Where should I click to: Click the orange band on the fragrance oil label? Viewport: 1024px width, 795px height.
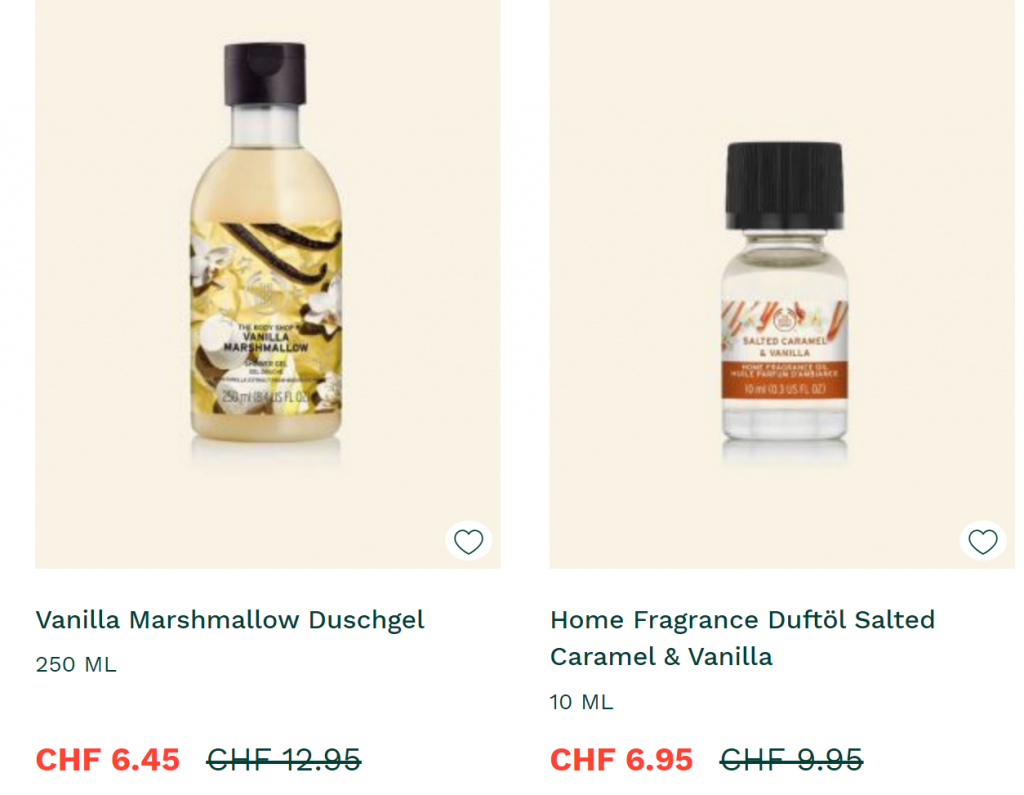(x=784, y=379)
